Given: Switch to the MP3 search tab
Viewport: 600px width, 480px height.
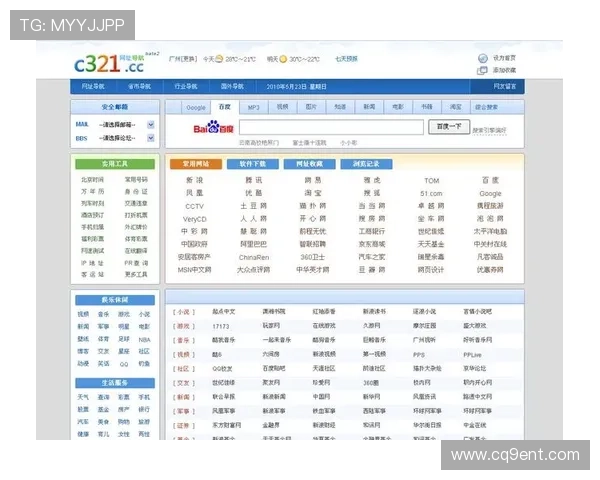Looking at the screenshot, I should coord(253,108).
